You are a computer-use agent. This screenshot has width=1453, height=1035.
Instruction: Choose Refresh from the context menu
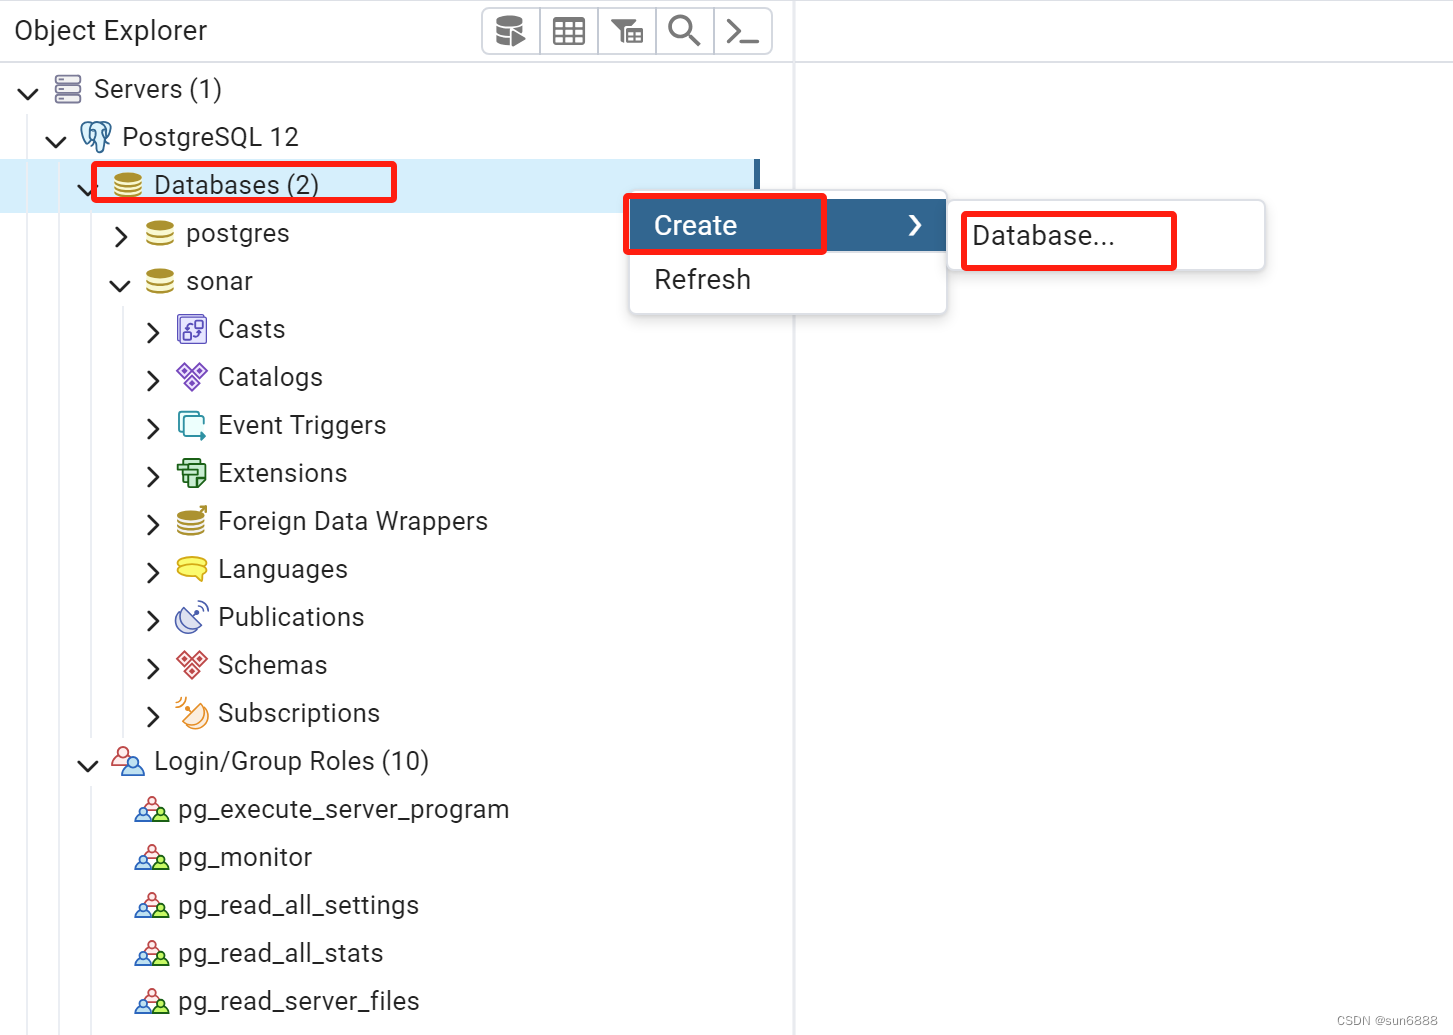click(788, 280)
